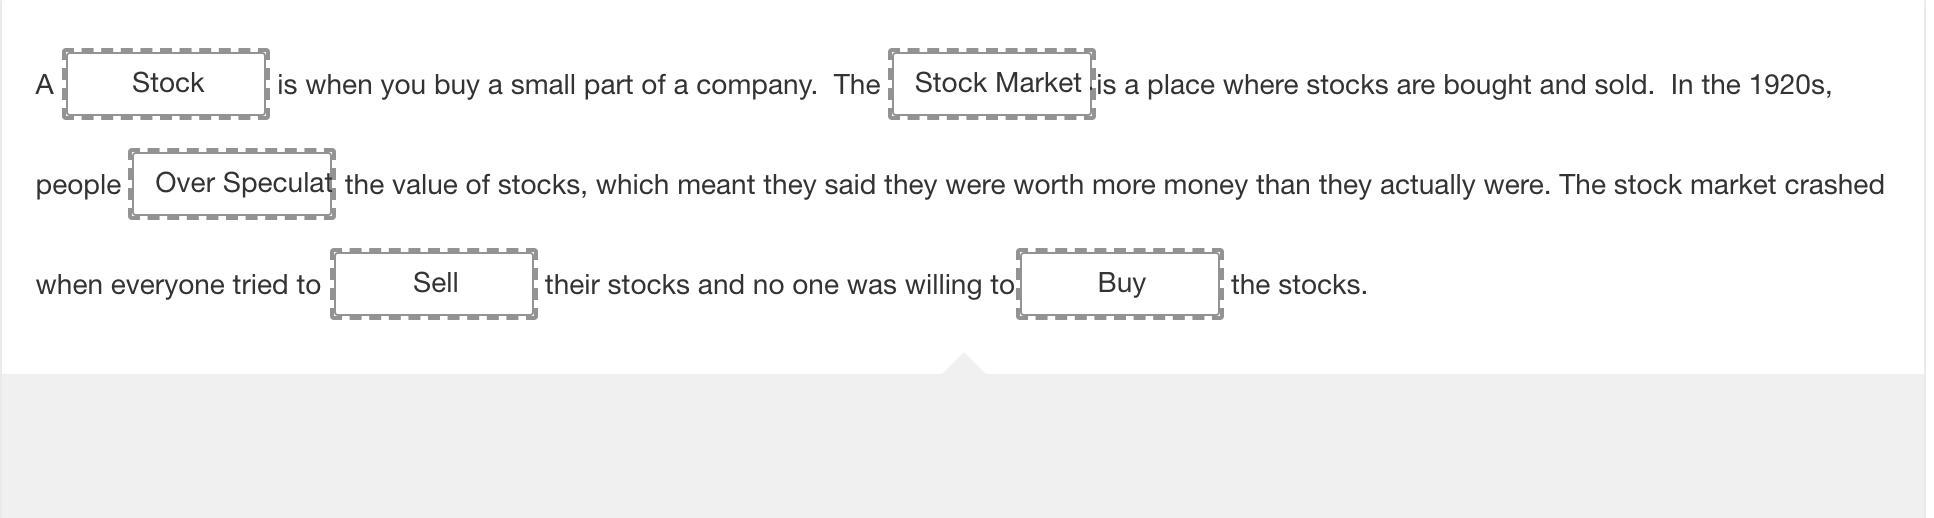Click the "Stock Market" answer box

(992, 84)
